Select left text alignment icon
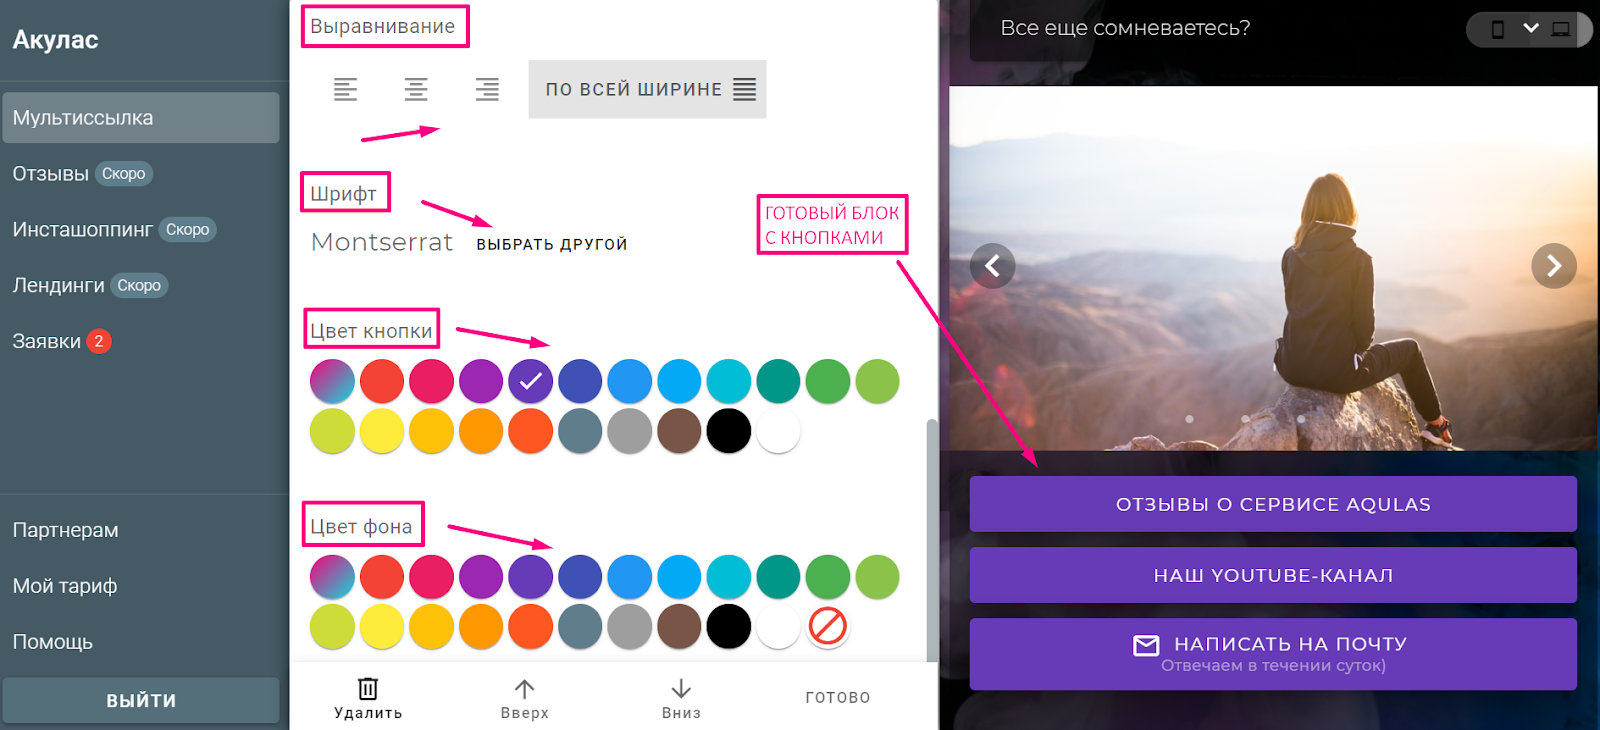 (345, 89)
